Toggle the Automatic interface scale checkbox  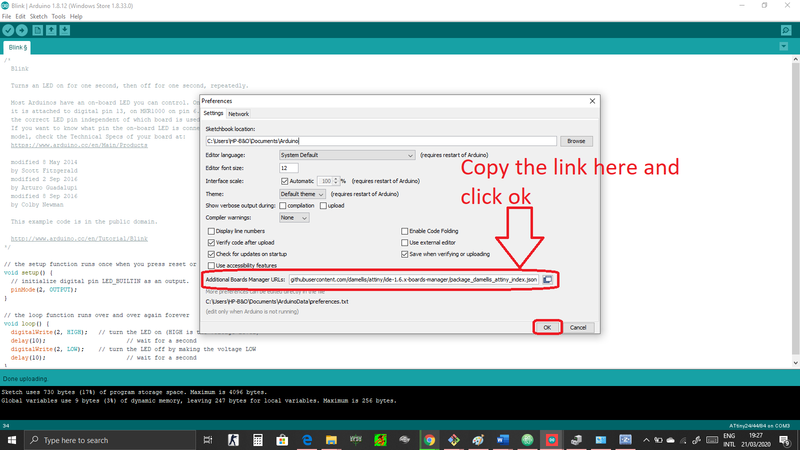click(x=285, y=181)
